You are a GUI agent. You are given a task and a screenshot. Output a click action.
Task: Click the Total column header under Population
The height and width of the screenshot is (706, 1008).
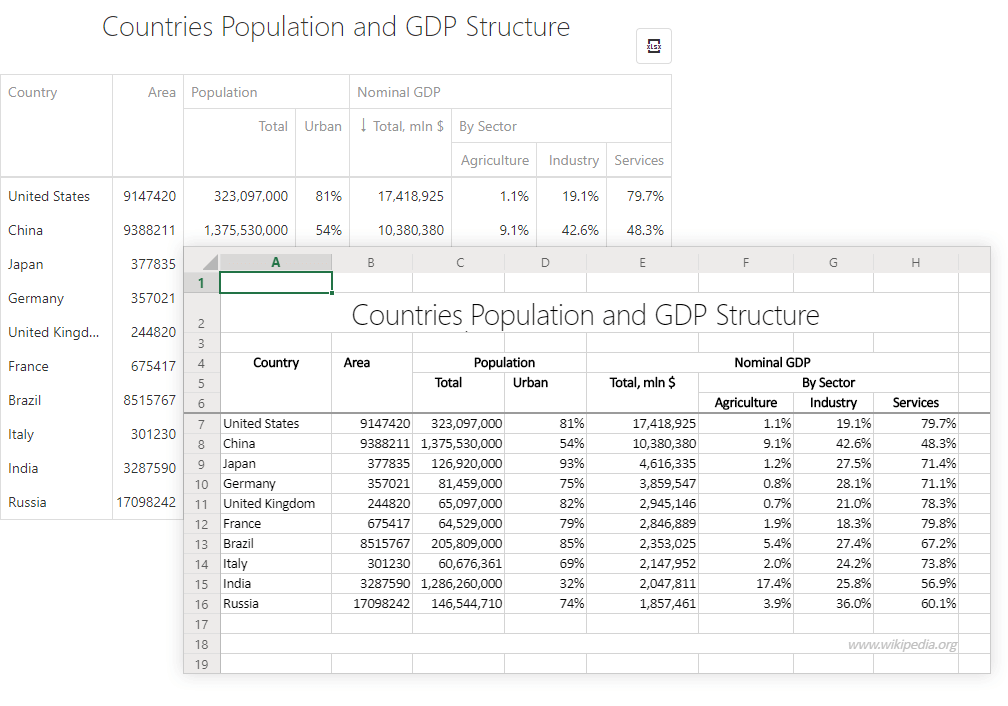pos(272,126)
